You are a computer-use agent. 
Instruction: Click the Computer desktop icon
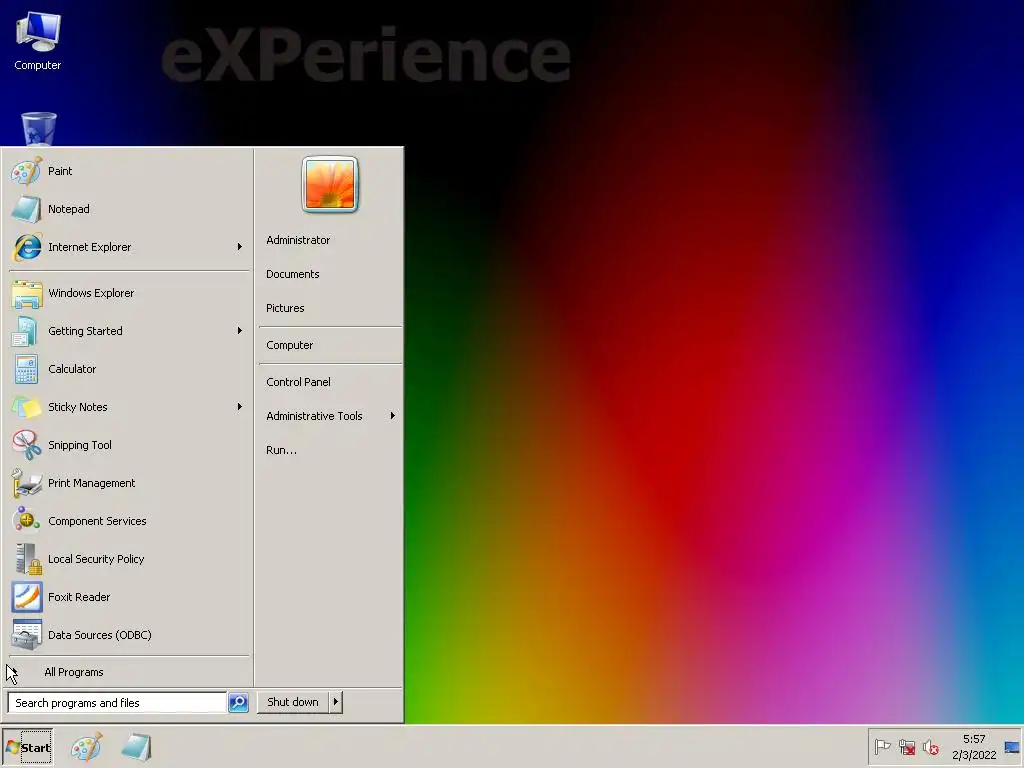[38, 40]
